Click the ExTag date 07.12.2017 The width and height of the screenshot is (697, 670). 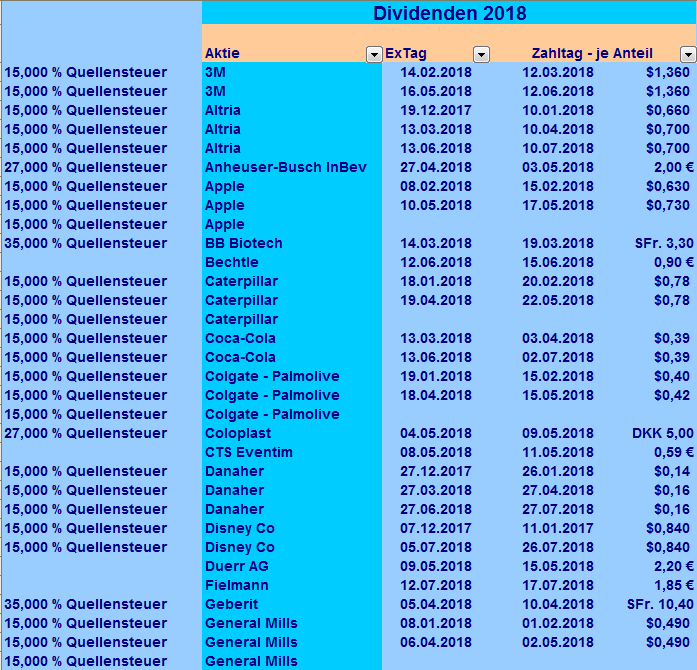[x=436, y=528]
